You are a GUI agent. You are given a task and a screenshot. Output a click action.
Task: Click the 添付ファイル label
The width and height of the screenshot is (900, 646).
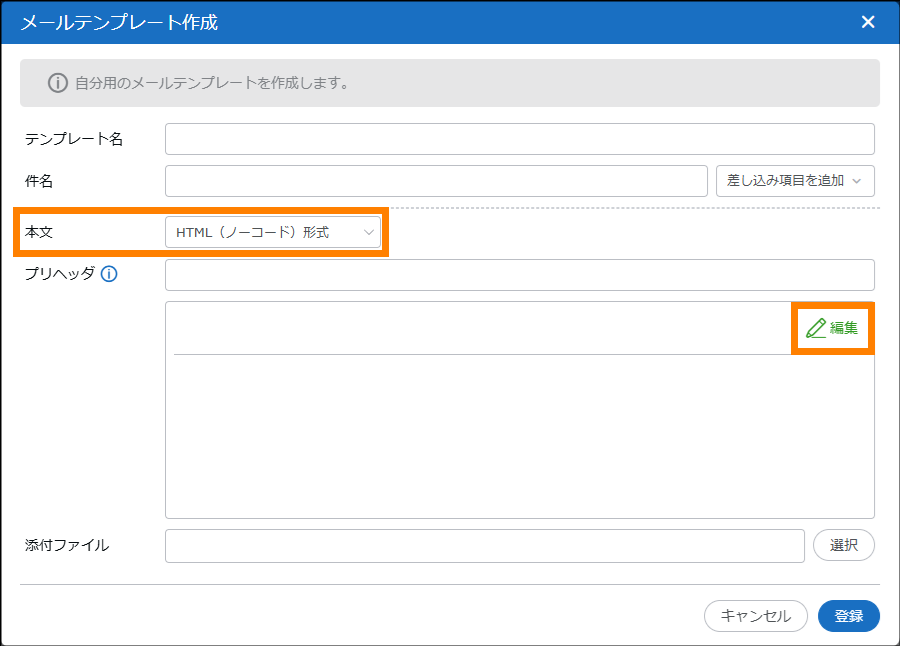click(67, 545)
